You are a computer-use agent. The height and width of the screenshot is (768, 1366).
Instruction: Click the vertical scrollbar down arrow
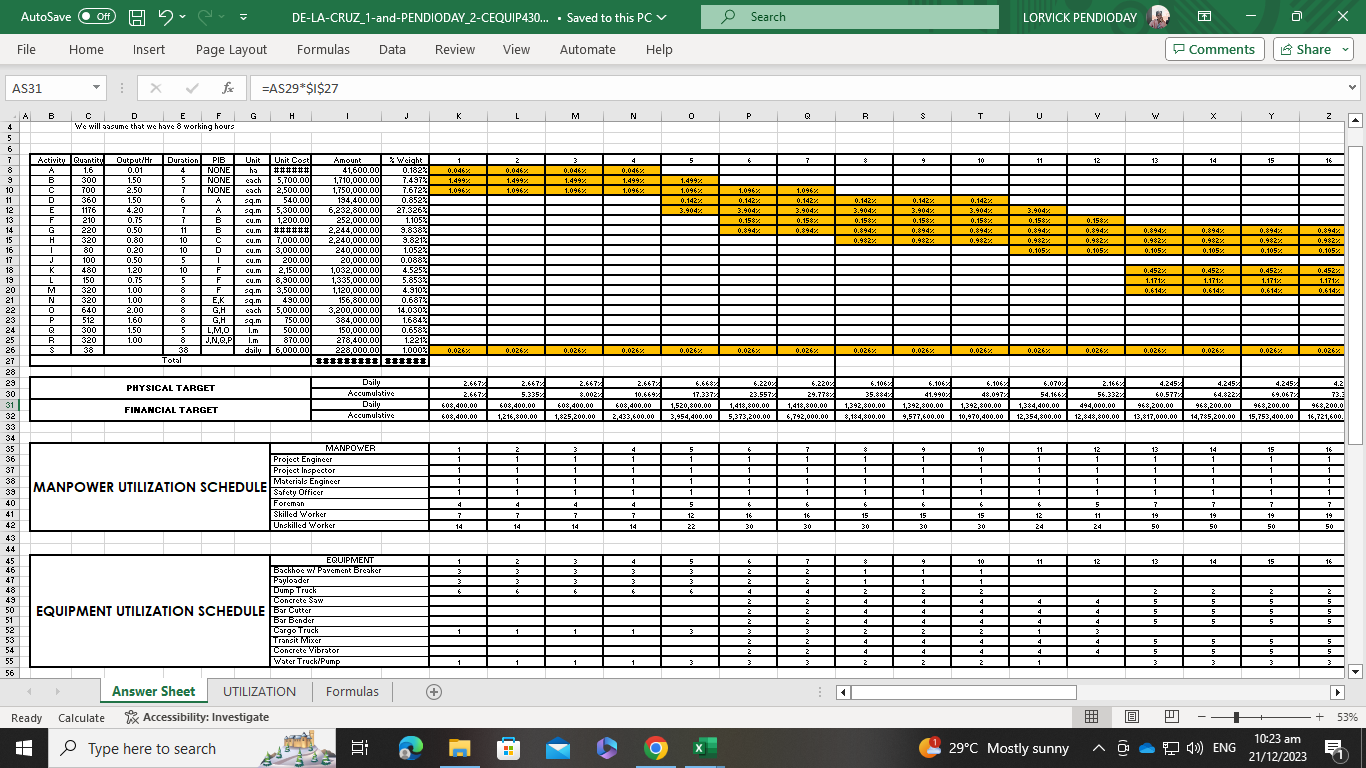click(1356, 671)
